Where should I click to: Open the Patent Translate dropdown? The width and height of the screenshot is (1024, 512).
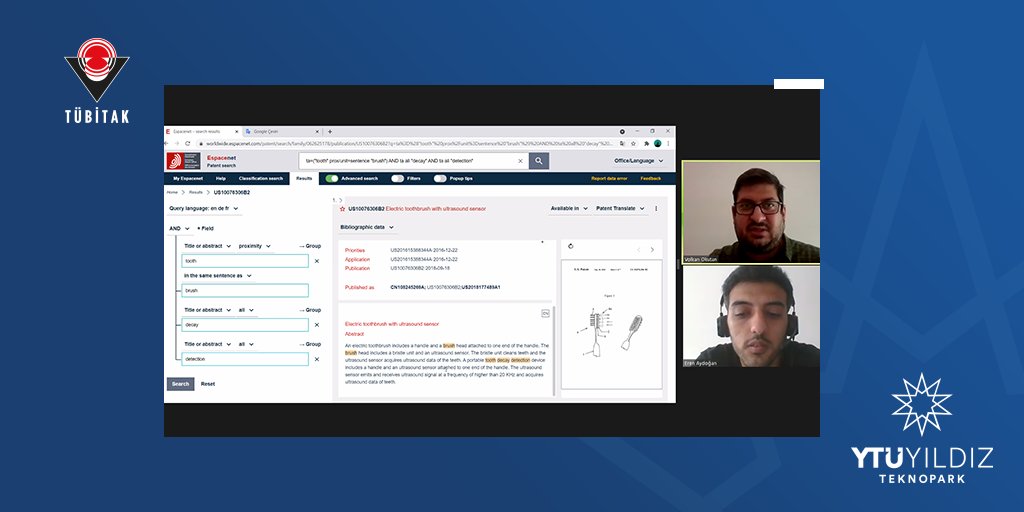coord(620,208)
